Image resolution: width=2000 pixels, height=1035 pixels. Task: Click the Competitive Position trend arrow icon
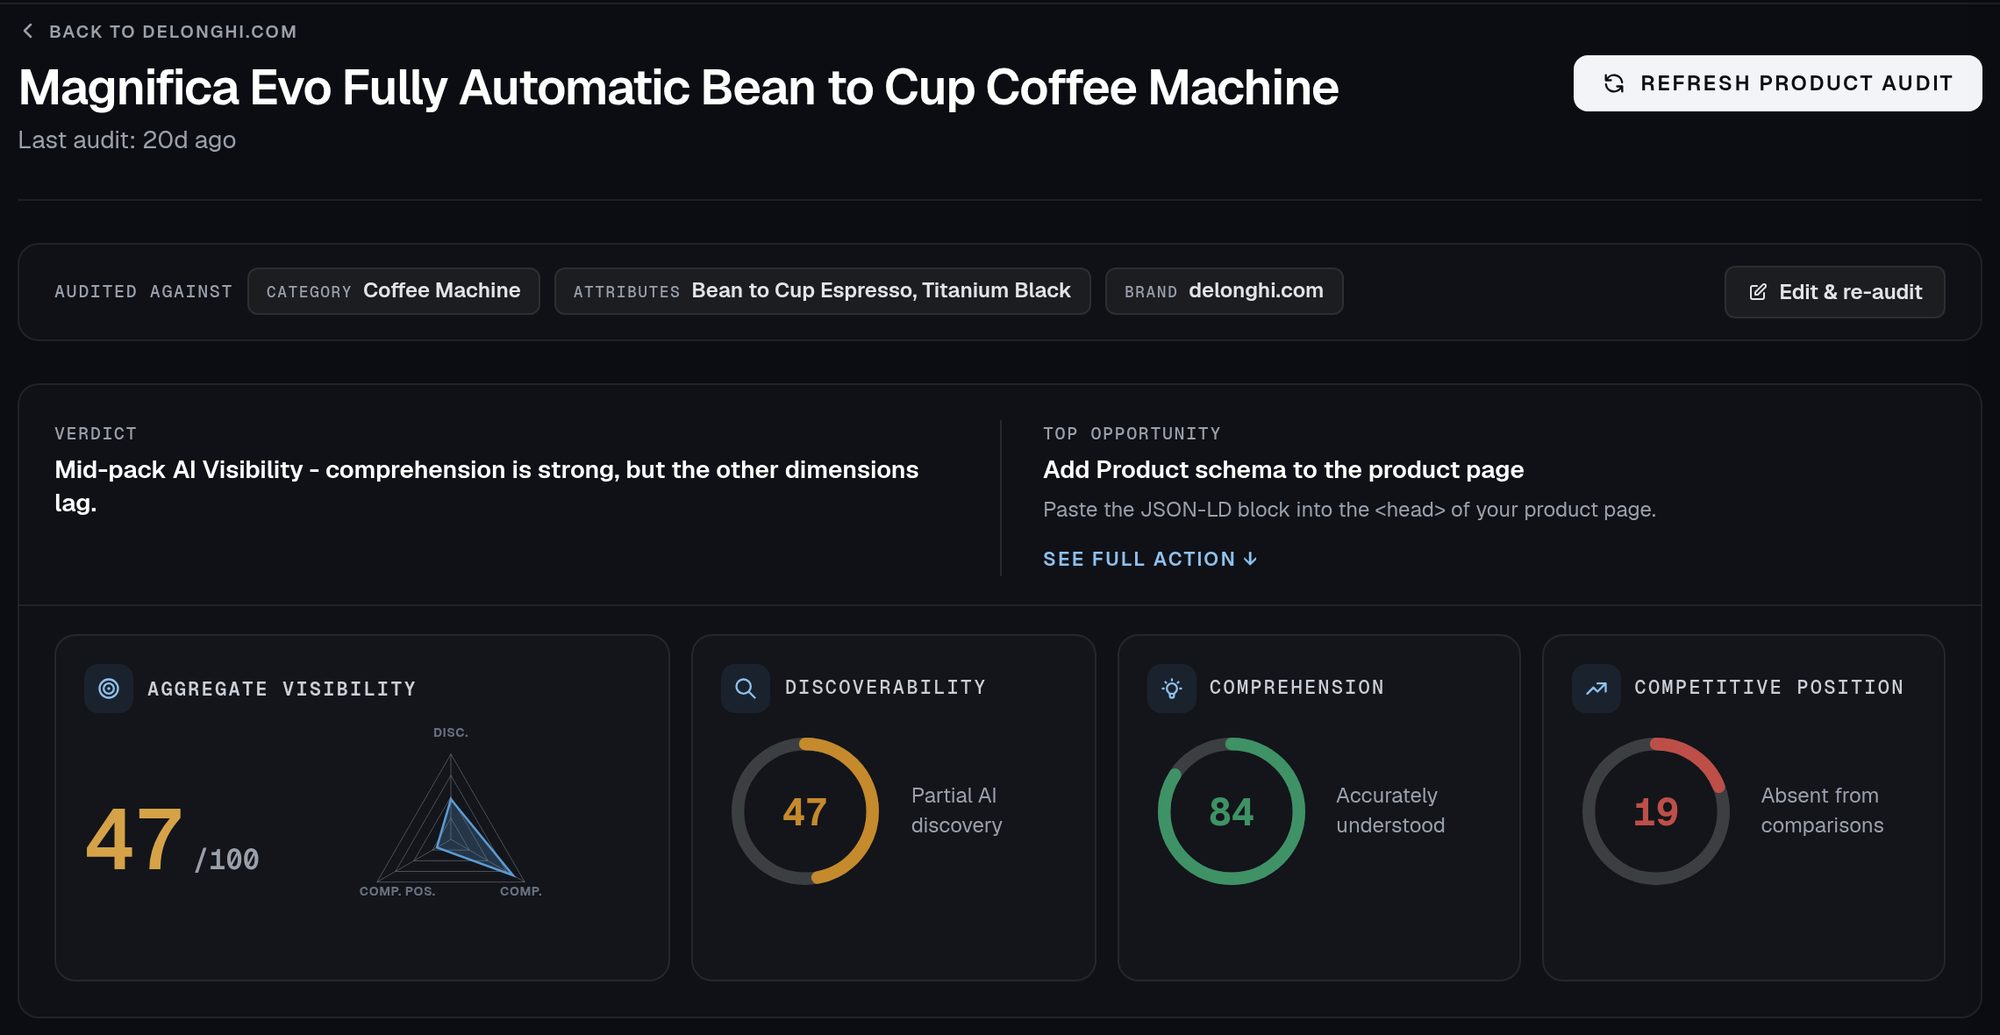pos(1596,688)
